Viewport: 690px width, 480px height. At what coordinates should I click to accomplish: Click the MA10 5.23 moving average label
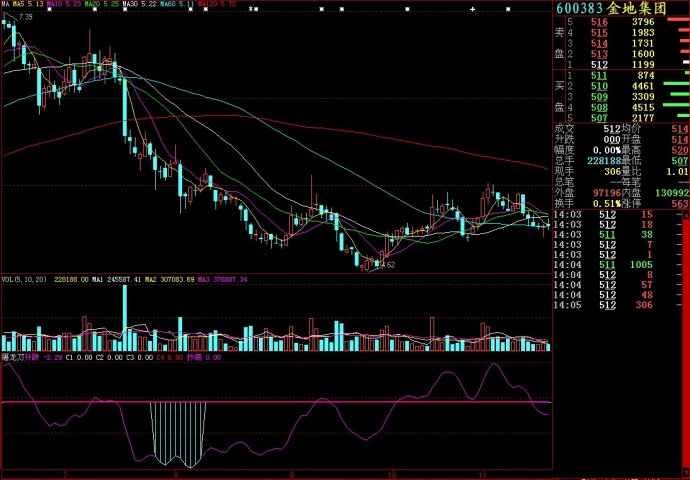point(64,4)
